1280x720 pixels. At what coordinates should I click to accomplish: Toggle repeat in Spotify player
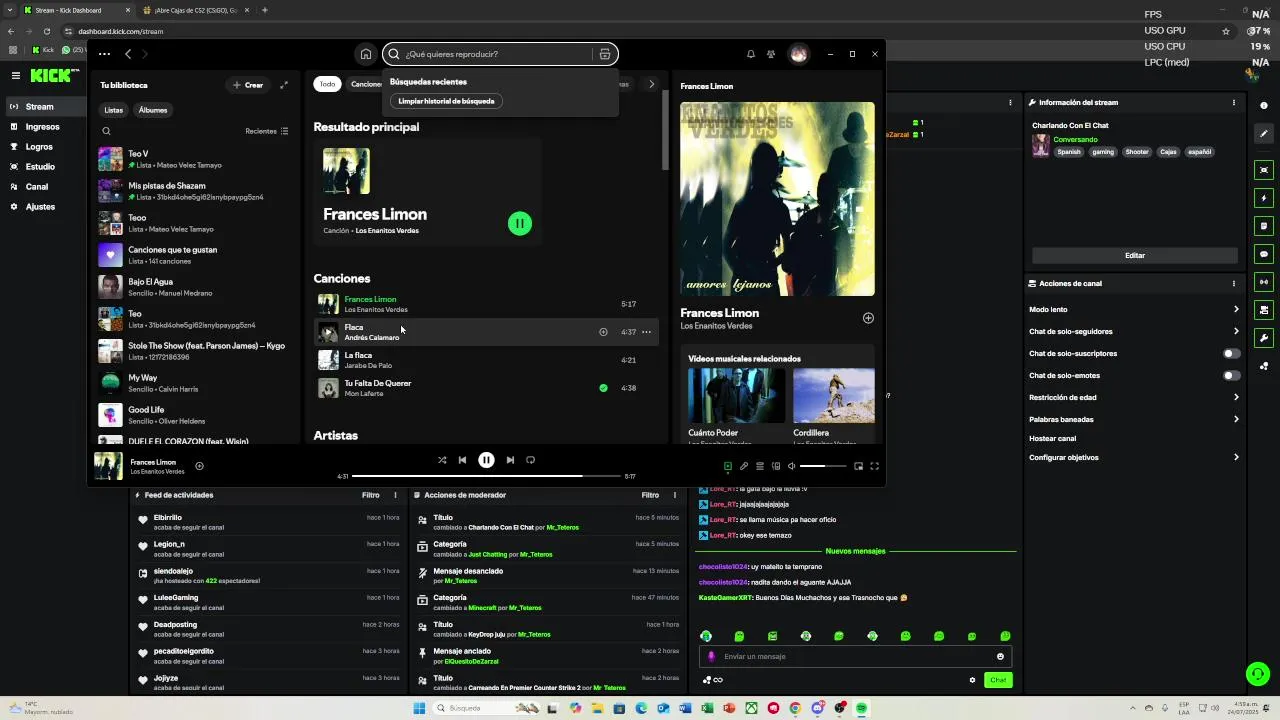(531, 460)
